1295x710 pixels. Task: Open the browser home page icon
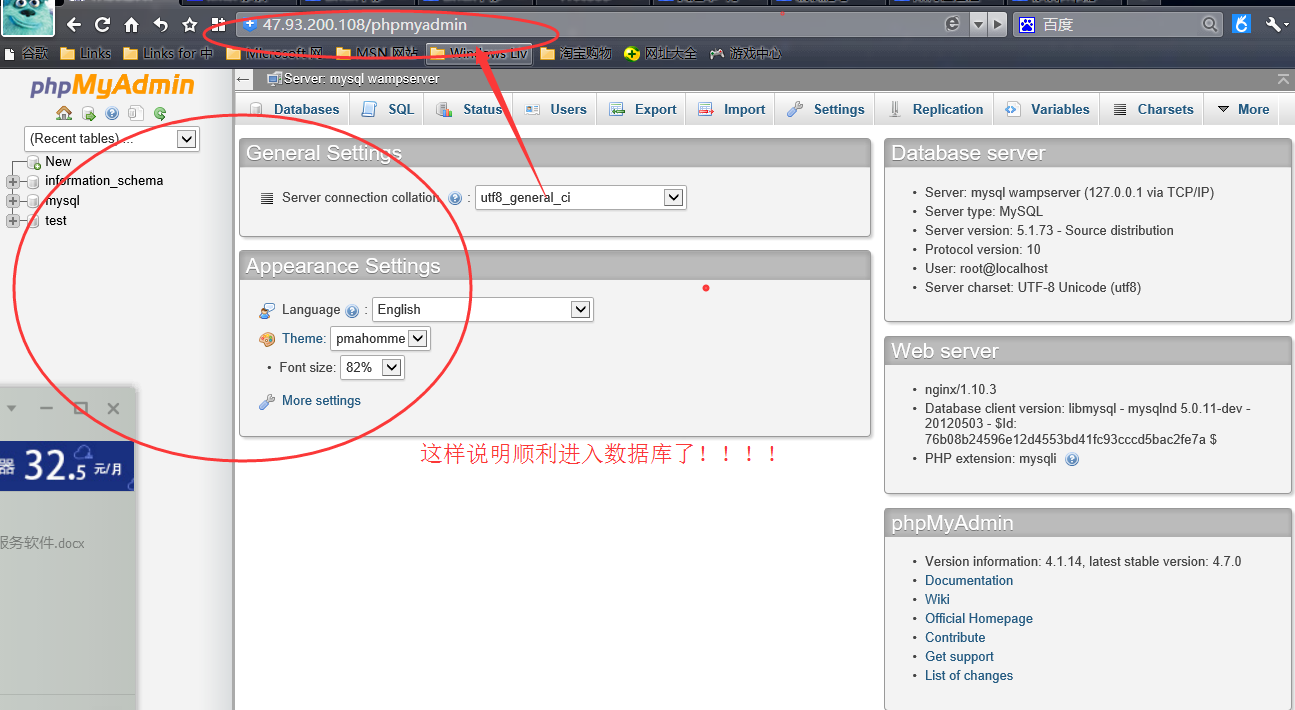click(x=131, y=25)
